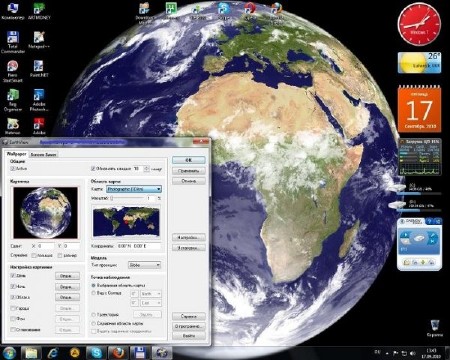Open the Skype desktop shortcut
This screenshot has width=450, height=360.
tap(224, 11)
